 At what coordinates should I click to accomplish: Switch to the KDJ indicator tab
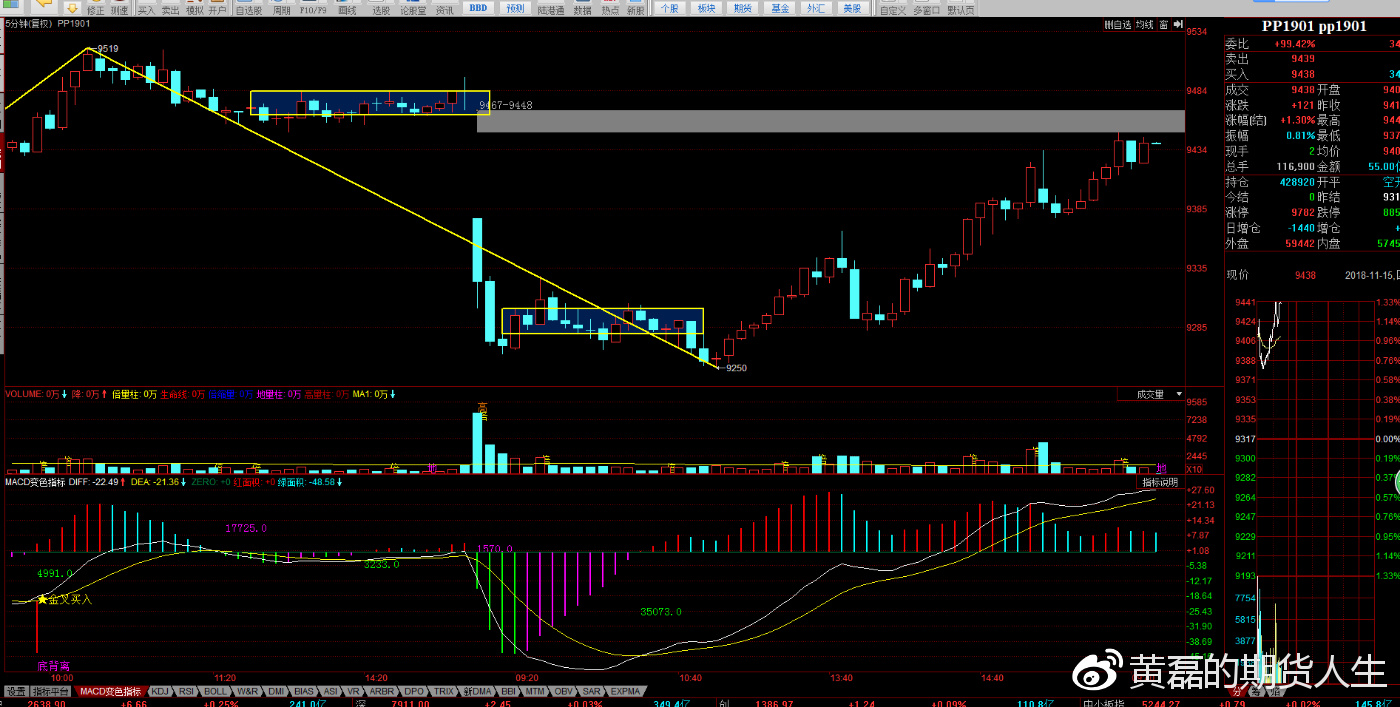161,691
